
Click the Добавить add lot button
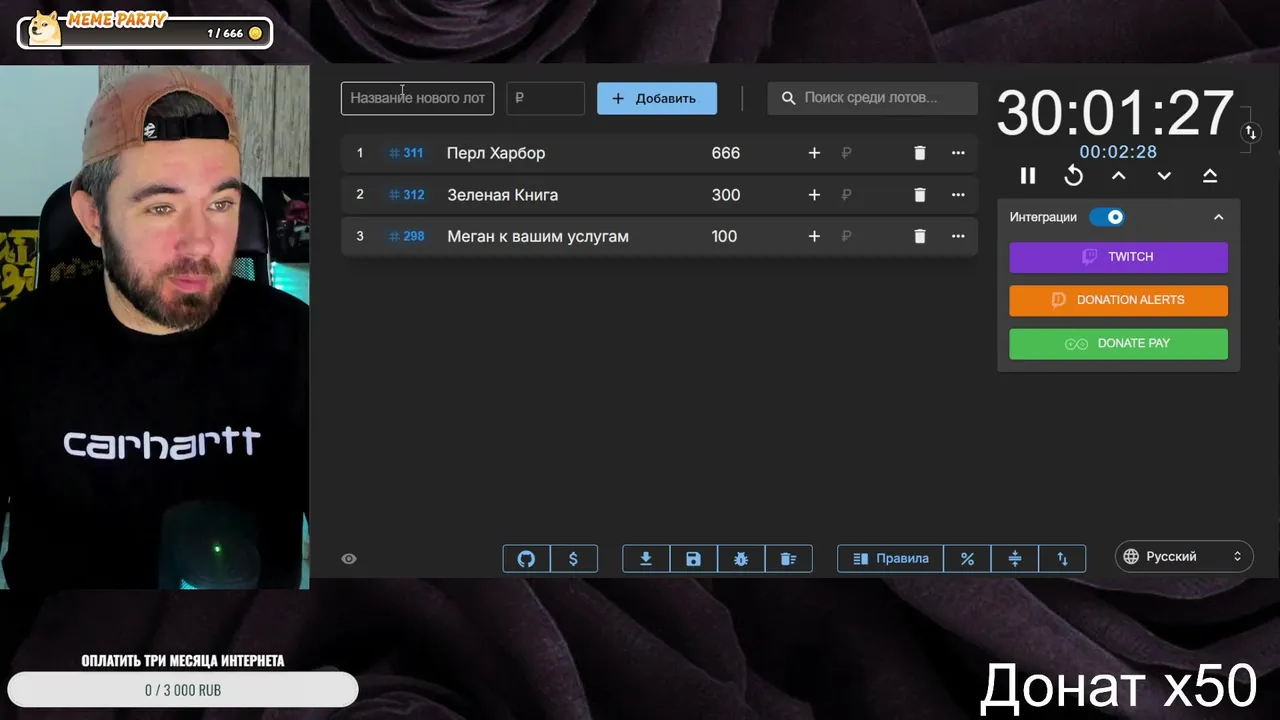(x=657, y=98)
